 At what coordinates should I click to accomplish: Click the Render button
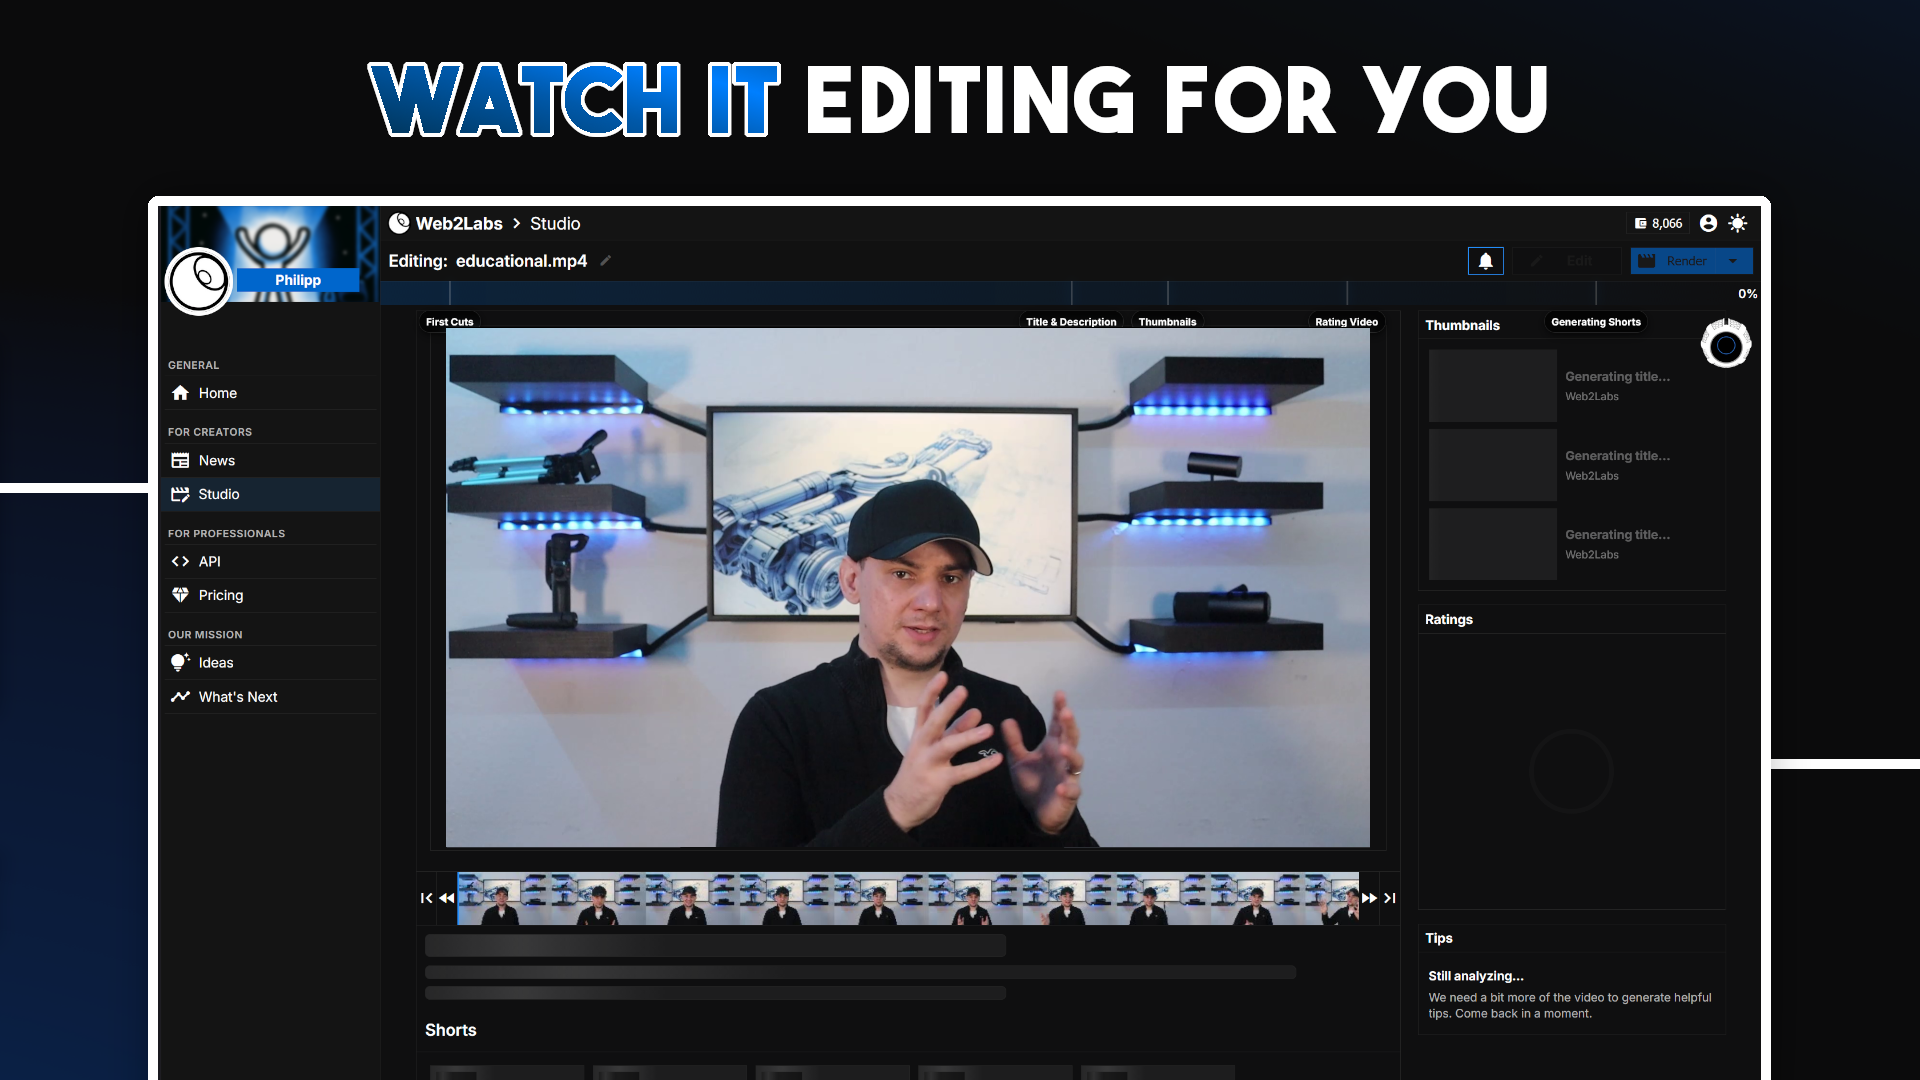[1676, 261]
